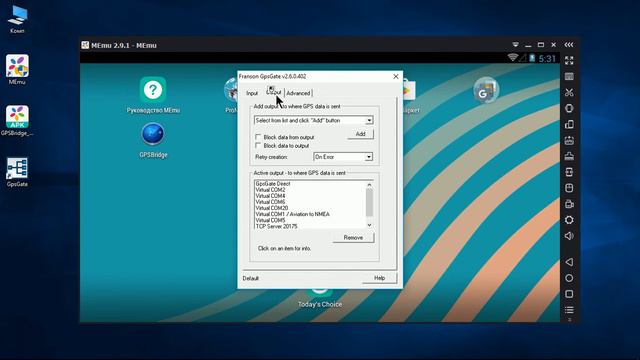Switch to the Output tab
Image resolution: width=640 pixels, height=360 pixels.
tap(274, 92)
